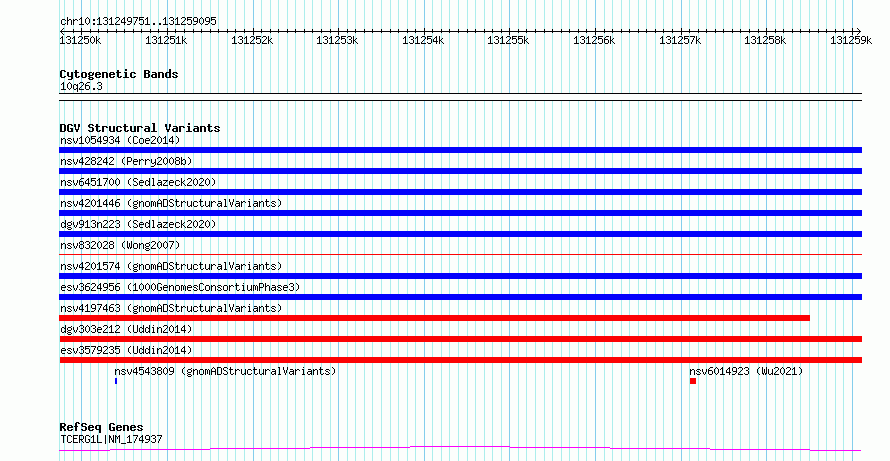Click the 131259k ruler tick label

[851, 40]
